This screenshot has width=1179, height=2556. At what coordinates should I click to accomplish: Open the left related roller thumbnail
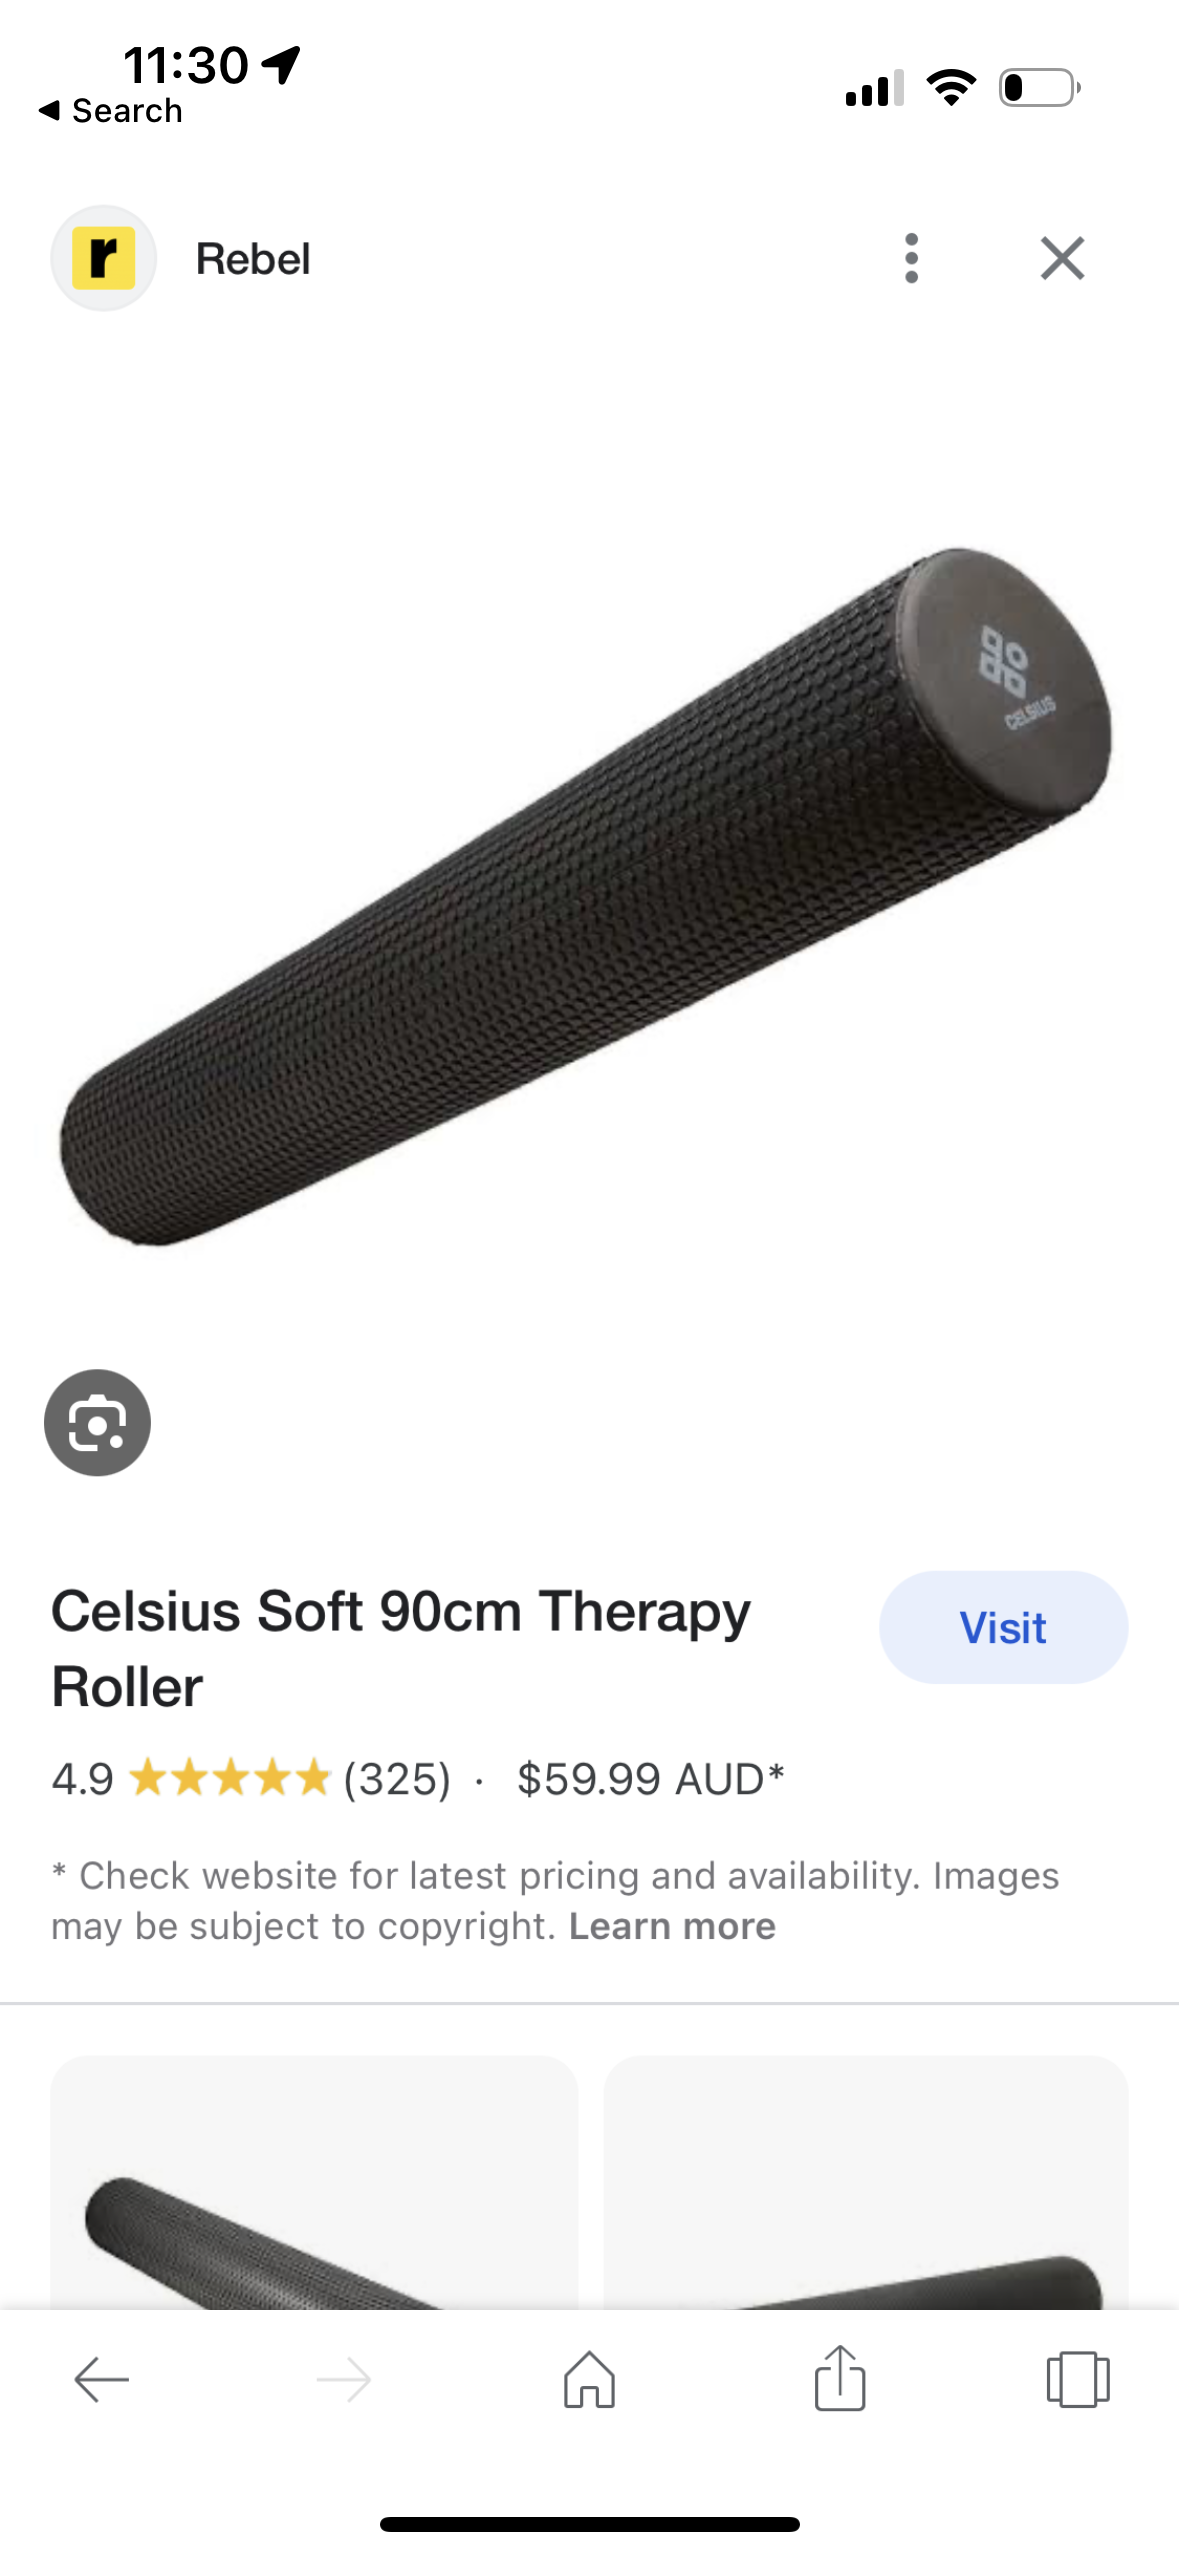click(x=314, y=2181)
